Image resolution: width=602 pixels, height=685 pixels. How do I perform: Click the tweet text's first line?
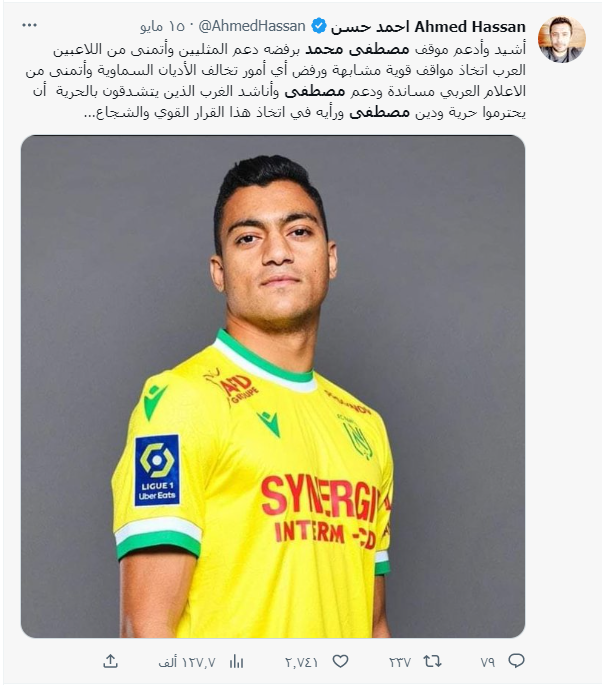pyautogui.click(x=289, y=49)
